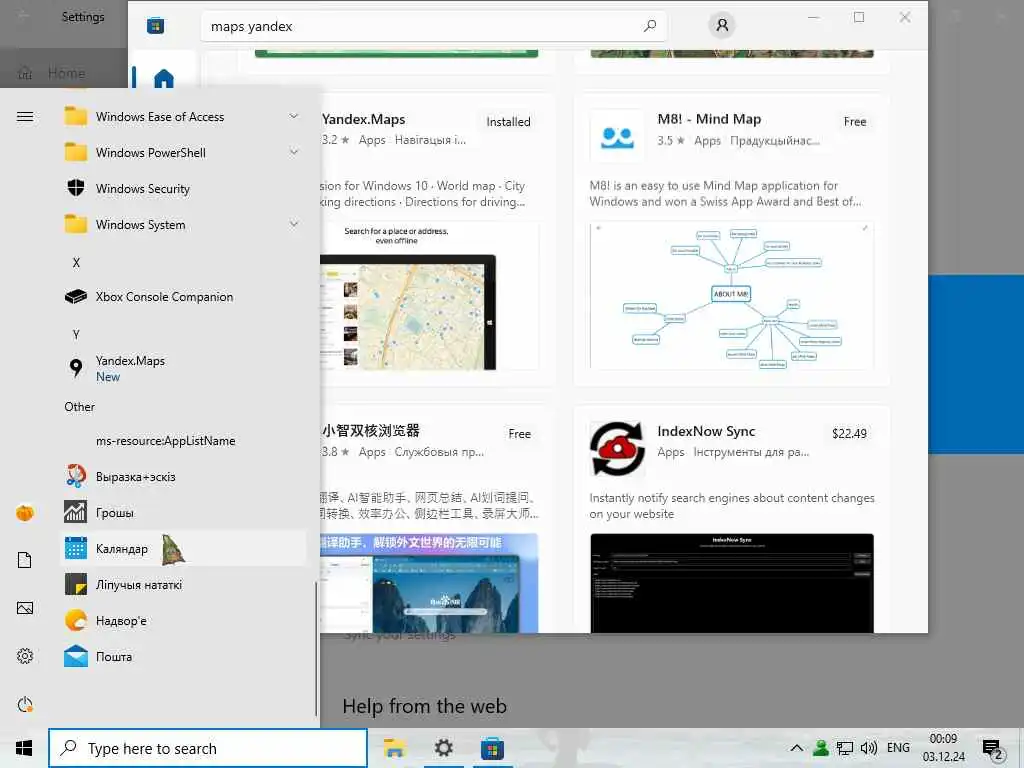Open the notification center icon
The width and height of the screenshot is (1024, 768).
[x=991, y=748]
